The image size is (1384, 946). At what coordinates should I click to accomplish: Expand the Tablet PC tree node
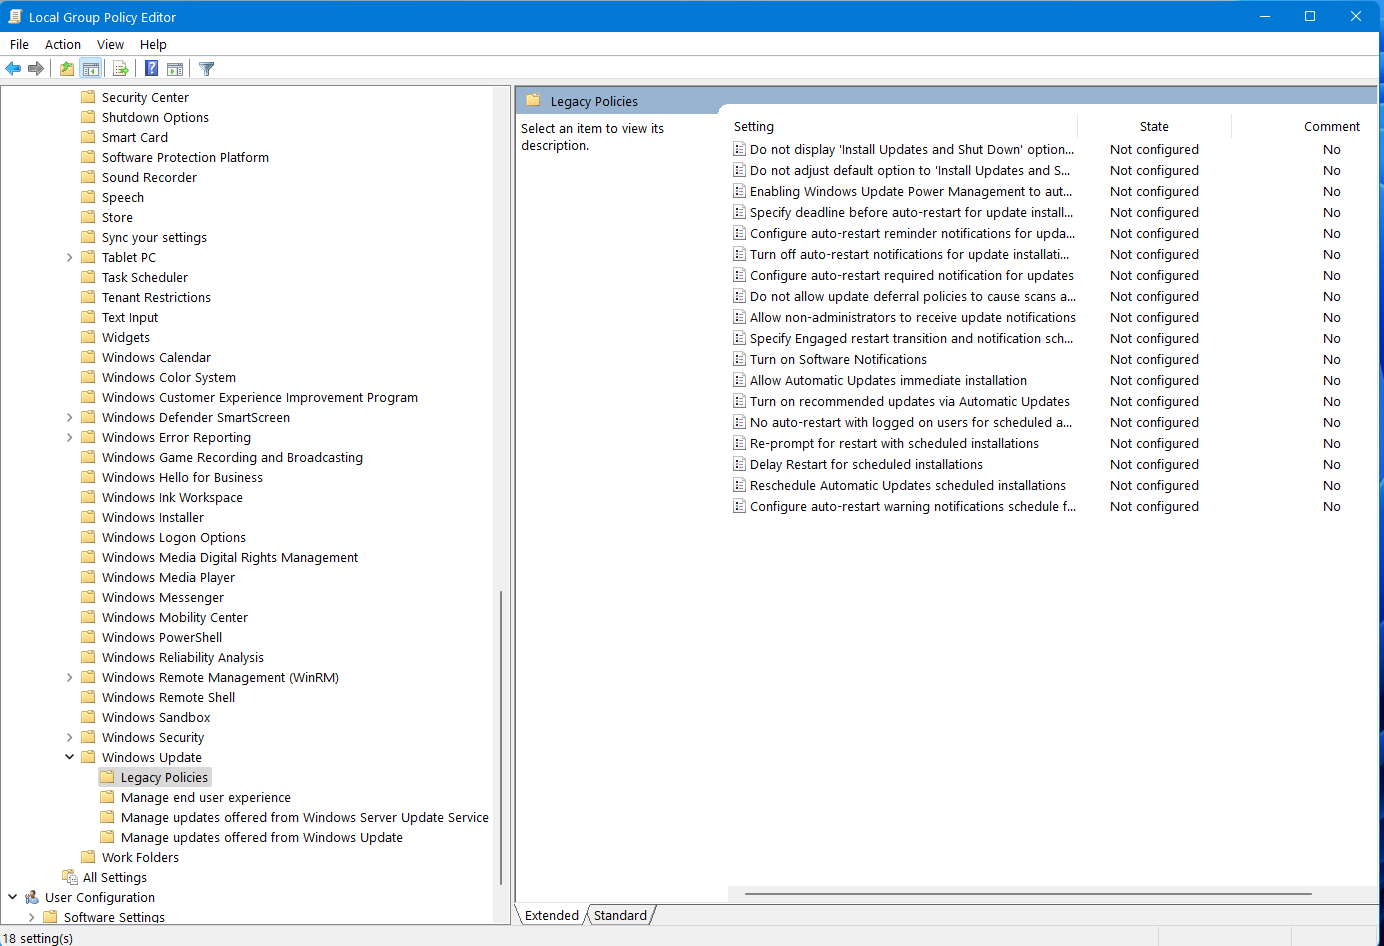point(69,257)
